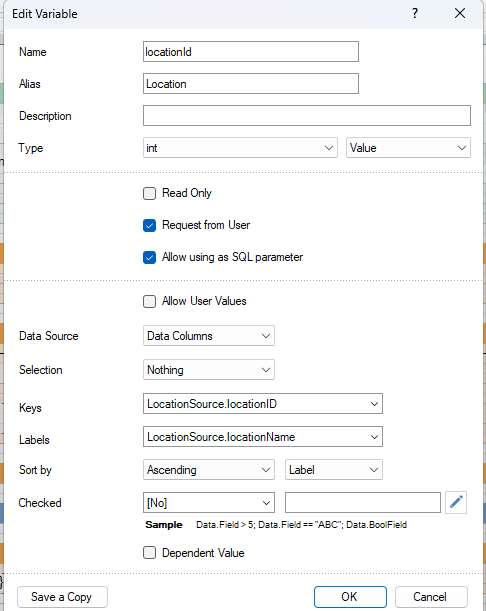Click the Data Source label
The width and height of the screenshot is (486, 611).
pos(49,336)
